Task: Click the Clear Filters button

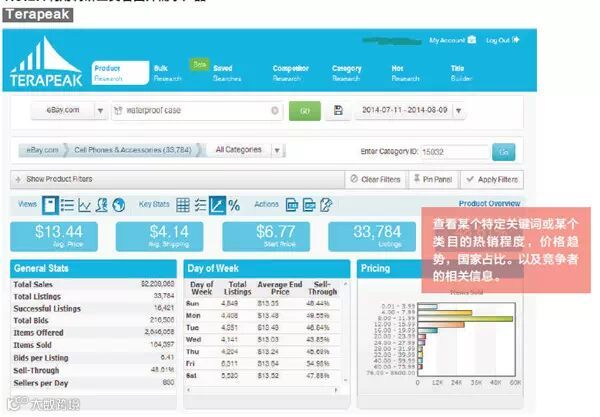Action: (x=377, y=179)
